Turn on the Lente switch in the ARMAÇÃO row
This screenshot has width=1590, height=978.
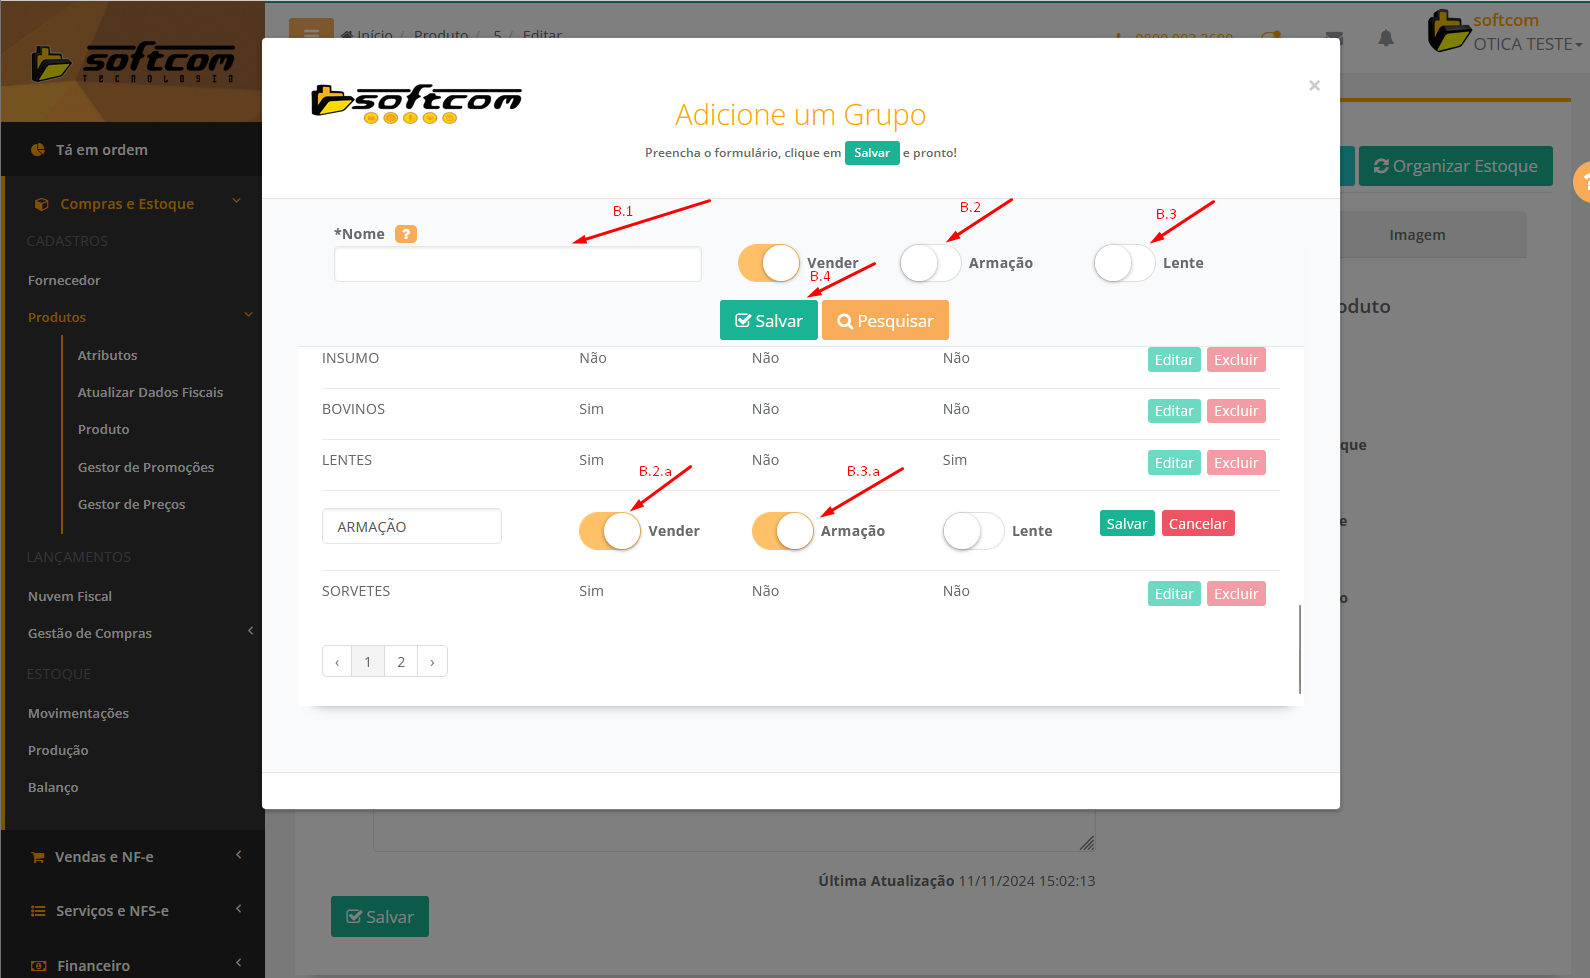tap(973, 531)
